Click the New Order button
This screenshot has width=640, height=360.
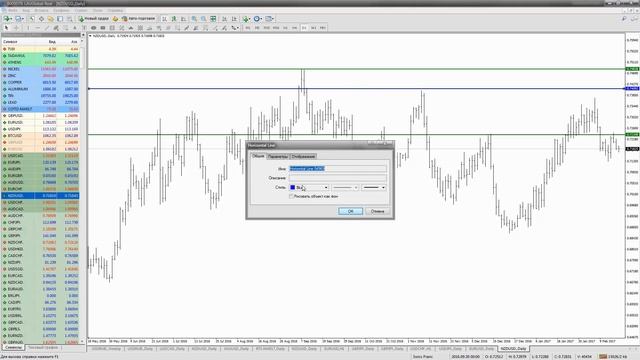[x=94, y=19]
